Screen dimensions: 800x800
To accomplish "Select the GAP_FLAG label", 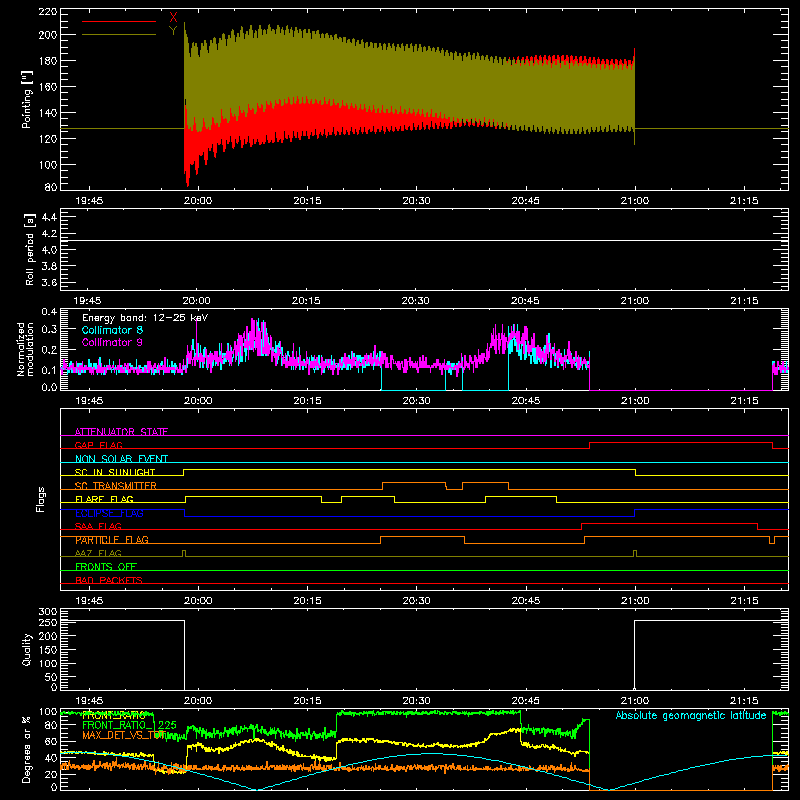I will (99, 445).
